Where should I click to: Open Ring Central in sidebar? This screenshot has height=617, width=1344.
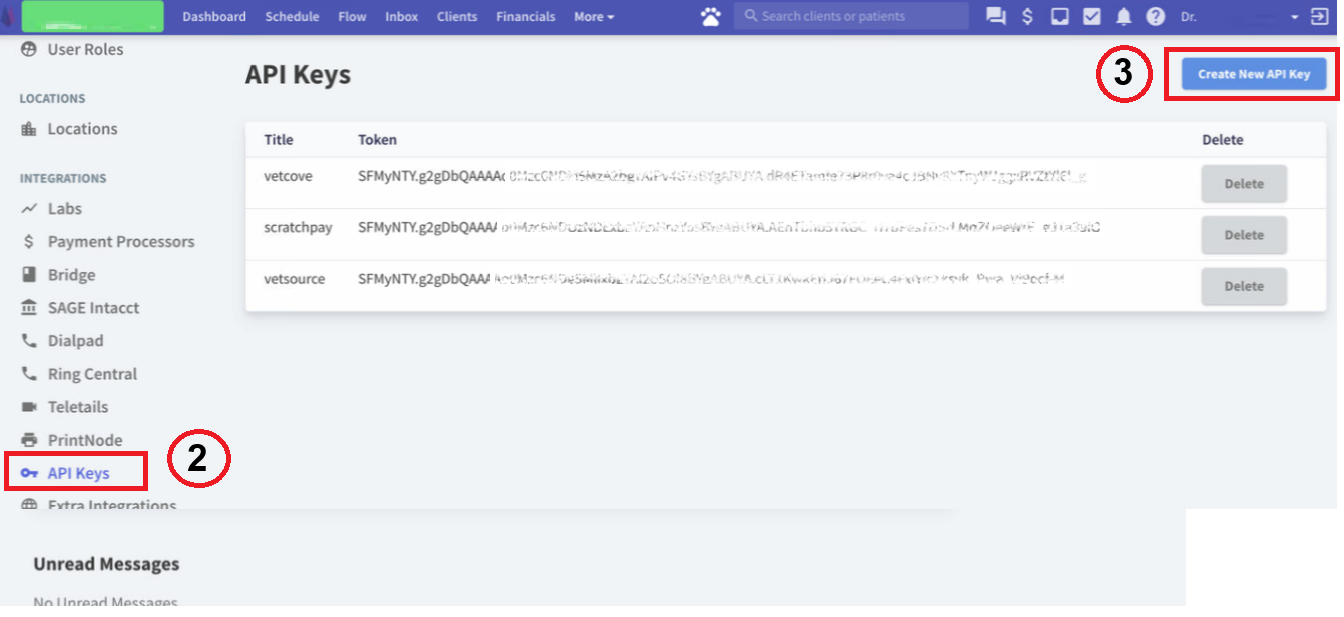[x=92, y=374]
